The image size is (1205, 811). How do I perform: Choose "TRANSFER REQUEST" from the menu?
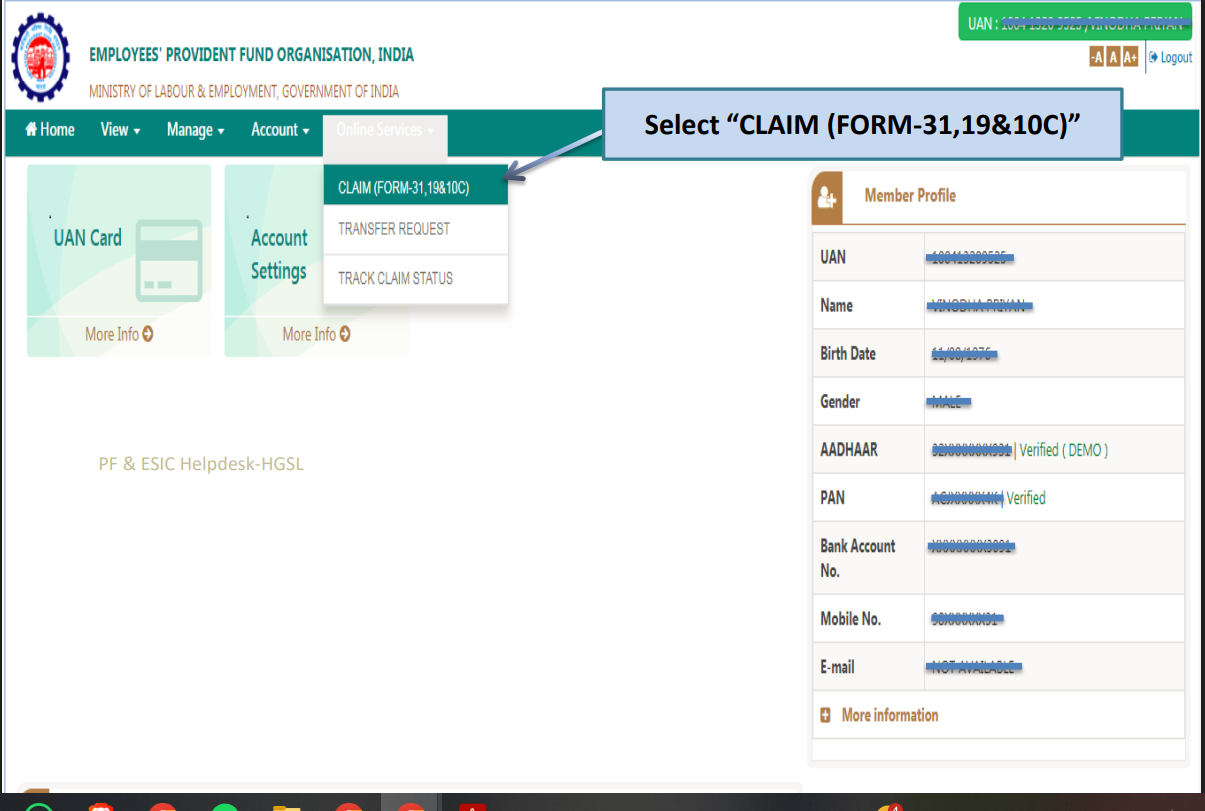(392, 229)
